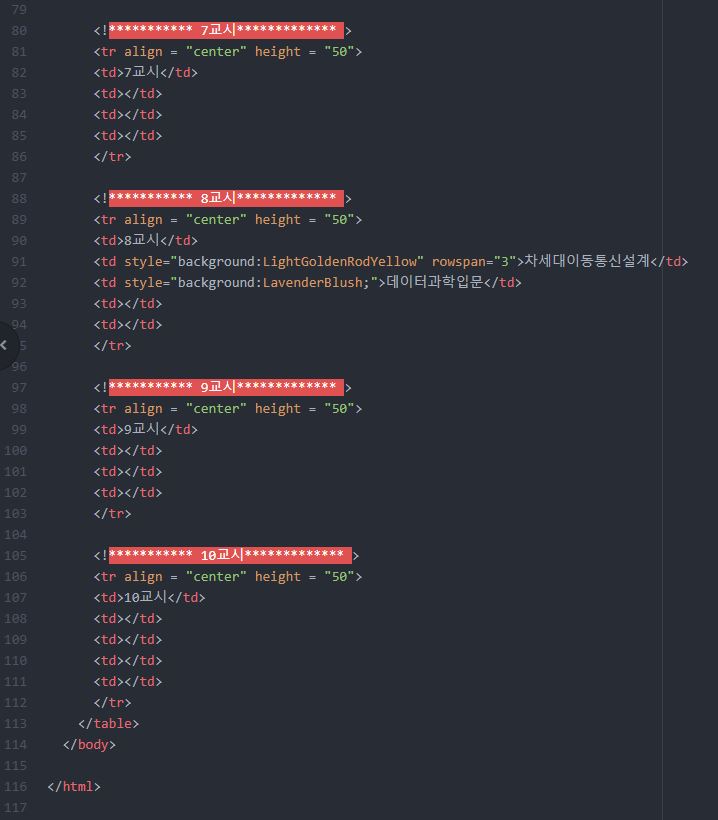Click the 데이터과학입문 cell text
This screenshot has height=820, width=718.
(435, 282)
